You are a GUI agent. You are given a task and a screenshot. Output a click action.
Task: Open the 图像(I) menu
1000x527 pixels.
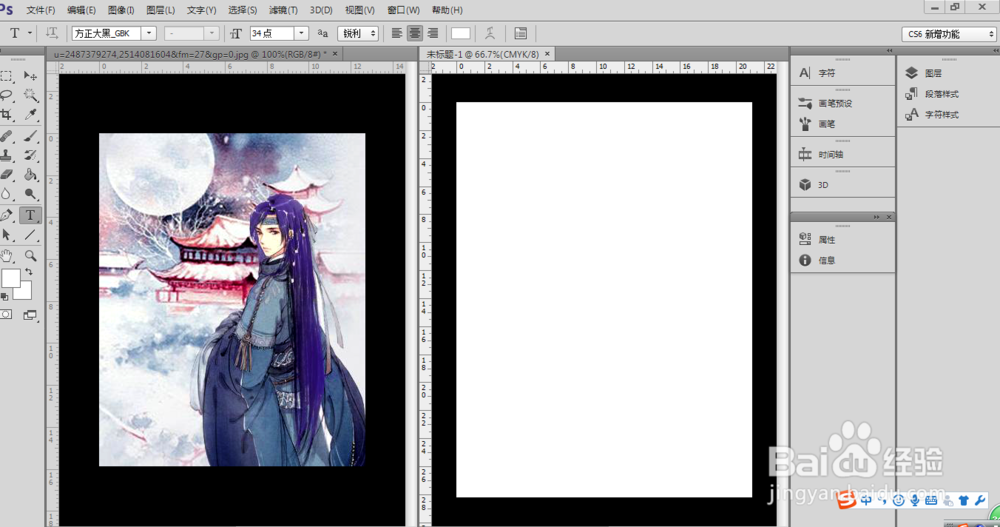coord(121,10)
